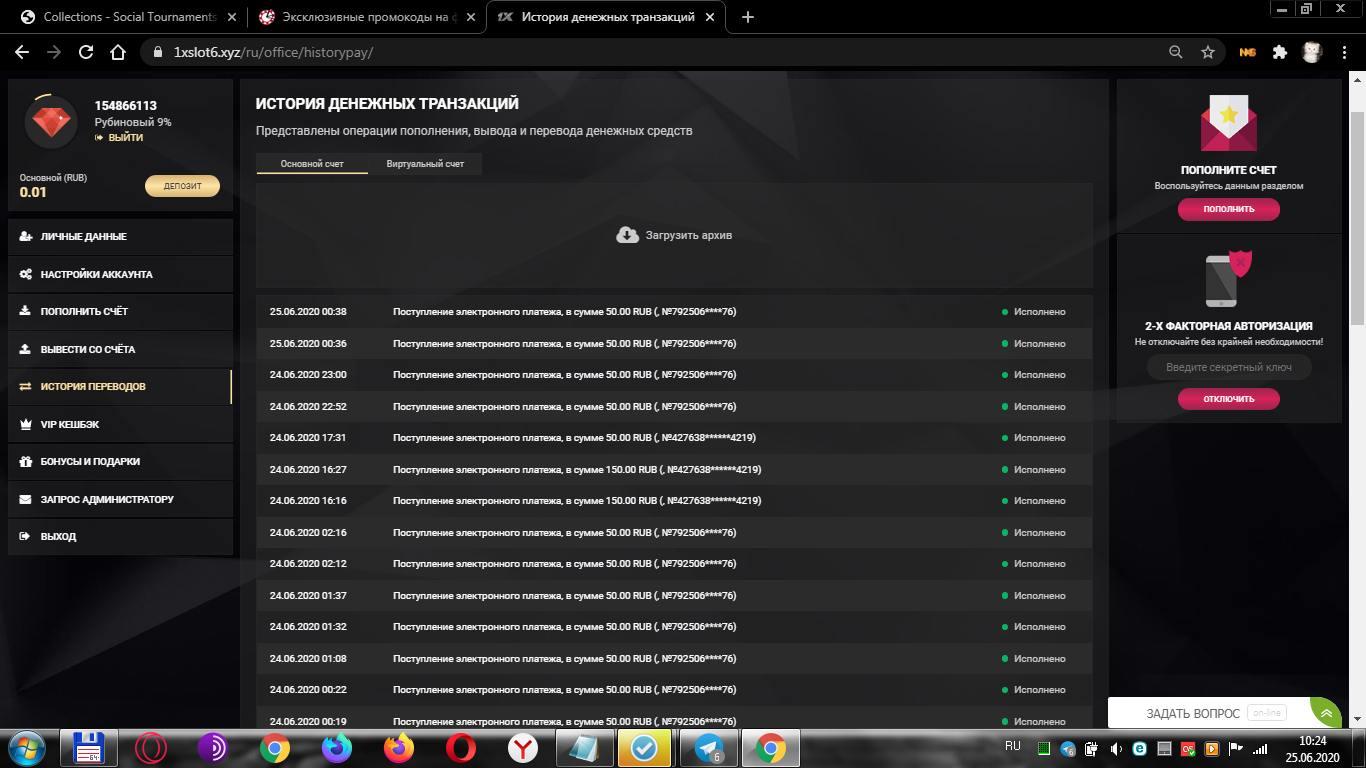Select the Виртуальный счет tab

point(425,164)
